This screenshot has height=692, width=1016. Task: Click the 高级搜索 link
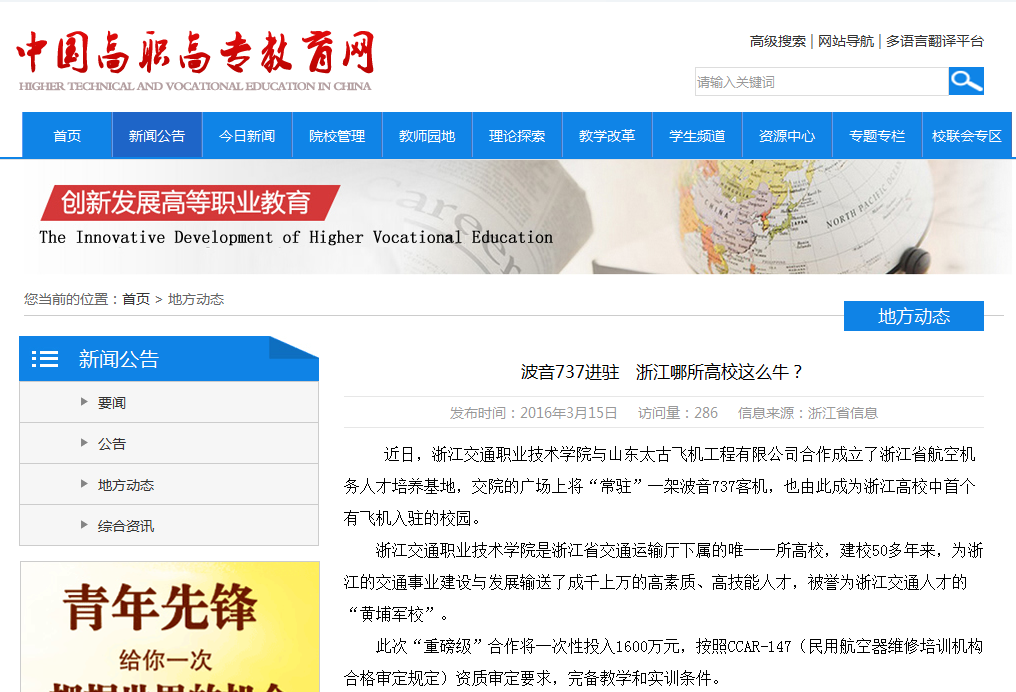pyautogui.click(x=777, y=41)
